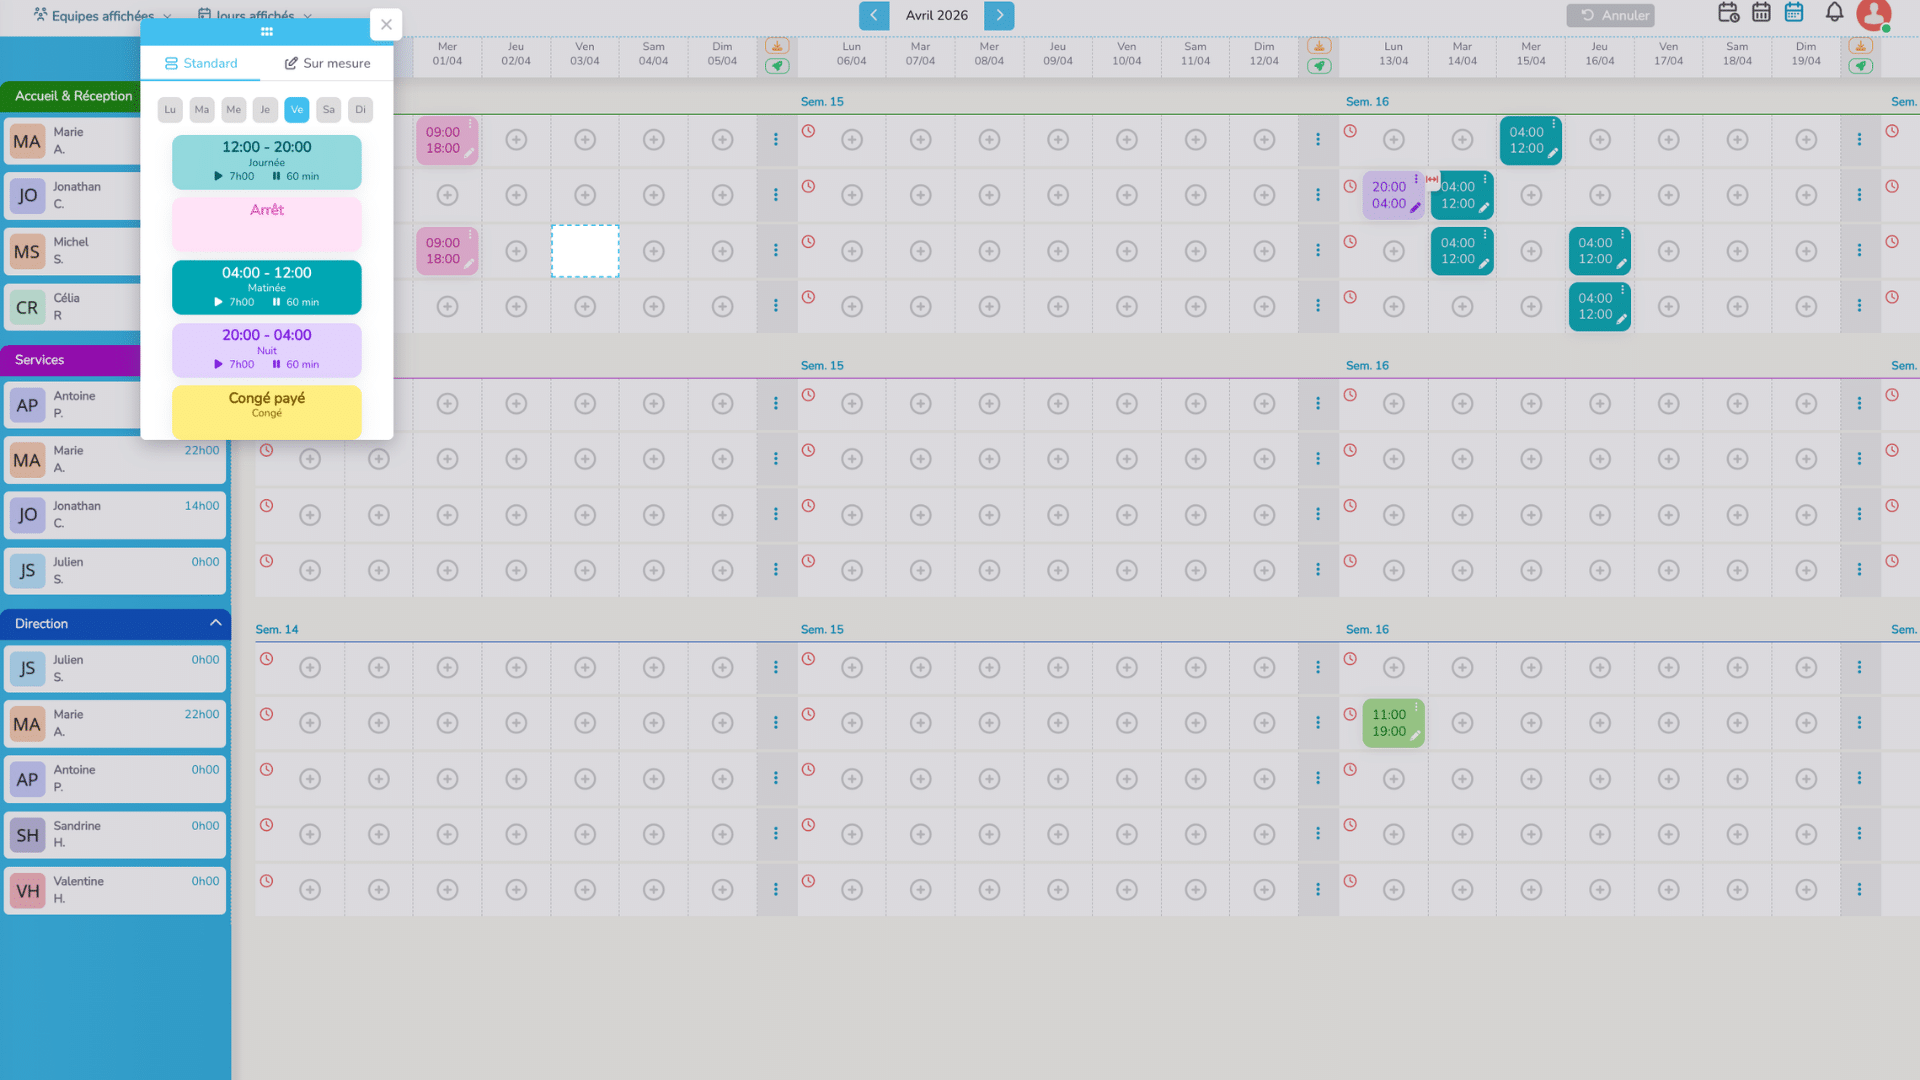Toggle the Je day selector

click(x=265, y=110)
